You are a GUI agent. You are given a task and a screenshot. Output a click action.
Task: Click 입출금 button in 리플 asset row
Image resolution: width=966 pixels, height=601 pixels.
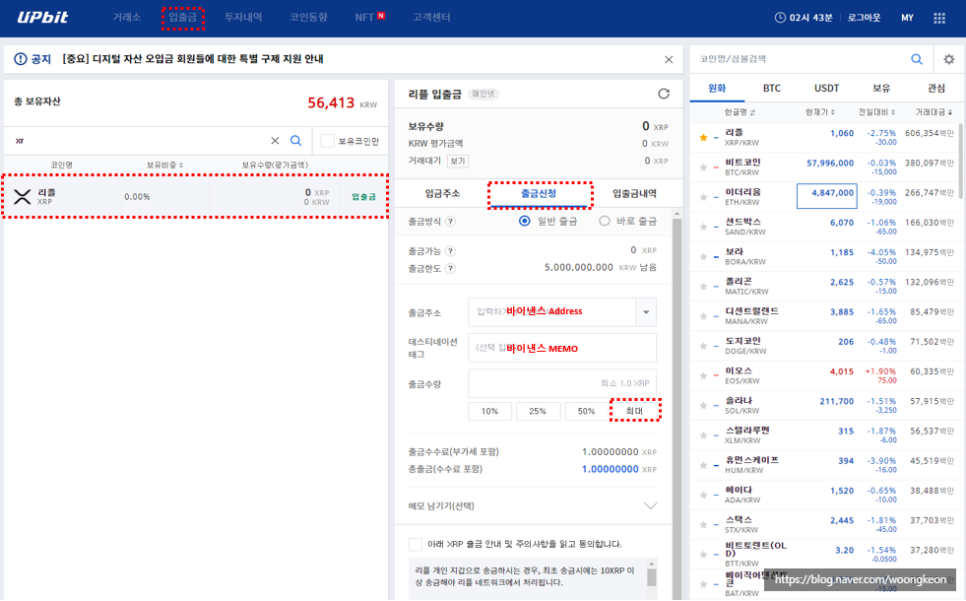point(363,197)
